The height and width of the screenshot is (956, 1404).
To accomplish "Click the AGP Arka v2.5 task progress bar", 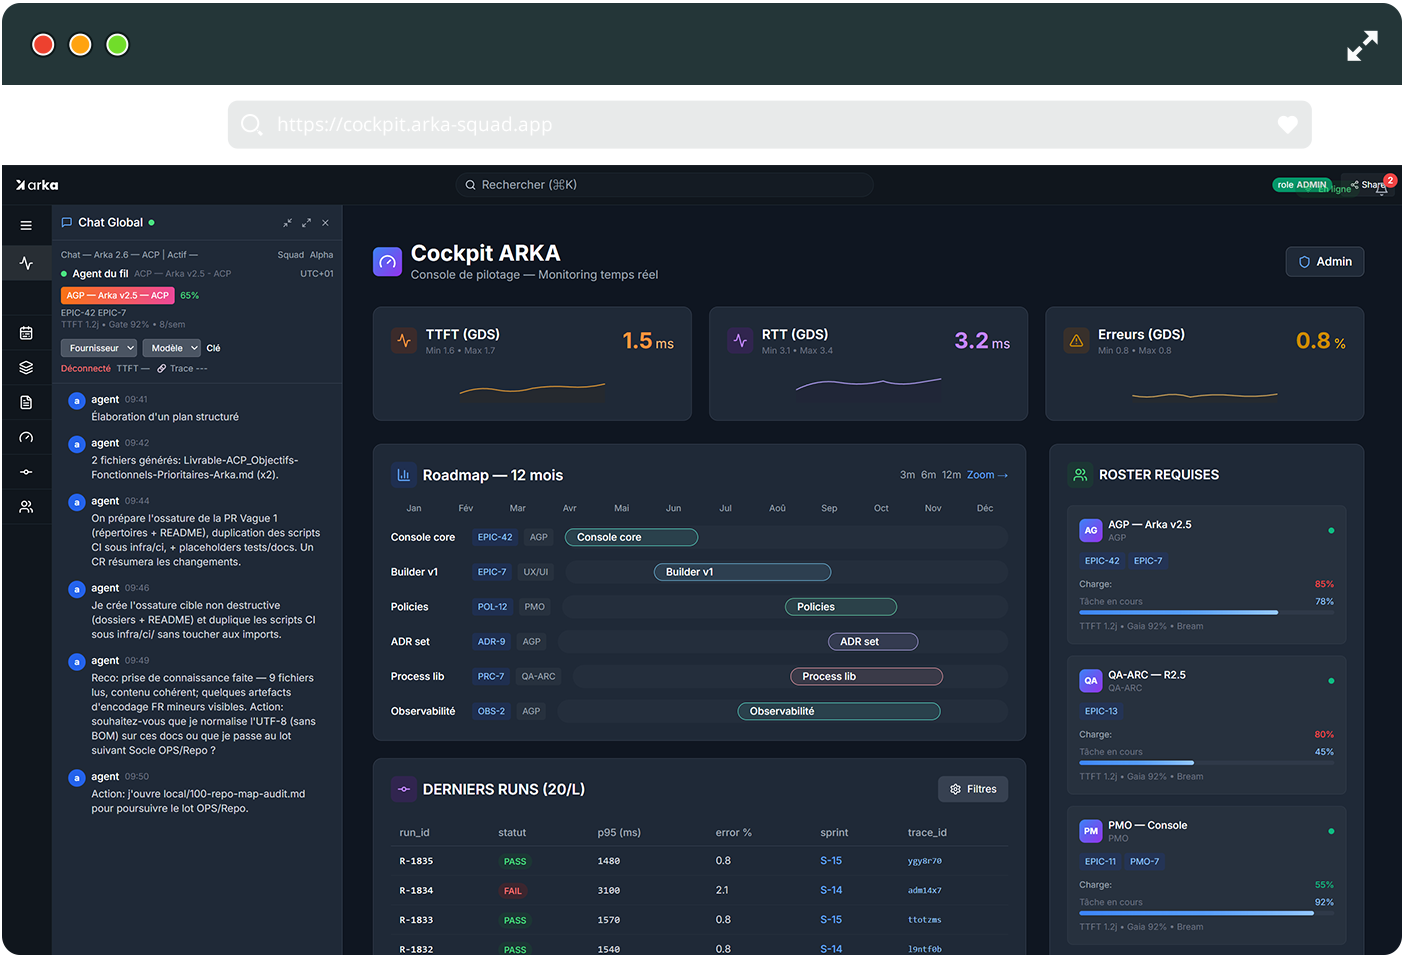I will point(1207,612).
